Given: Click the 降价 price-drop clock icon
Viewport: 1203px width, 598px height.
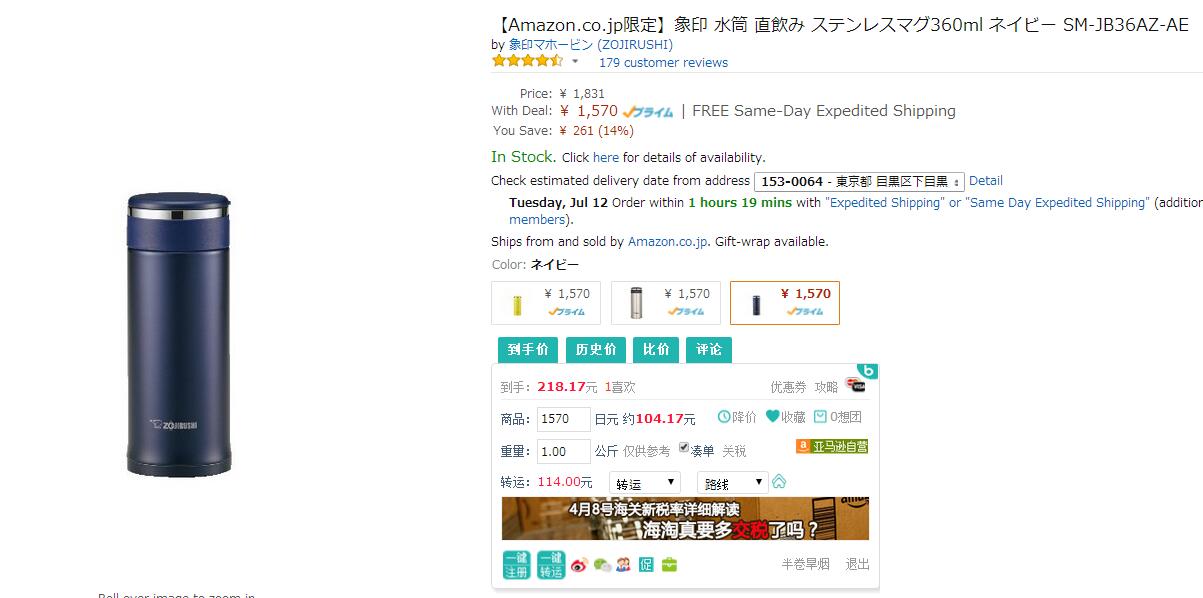Looking at the screenshot, I should [x=724, y=417].
